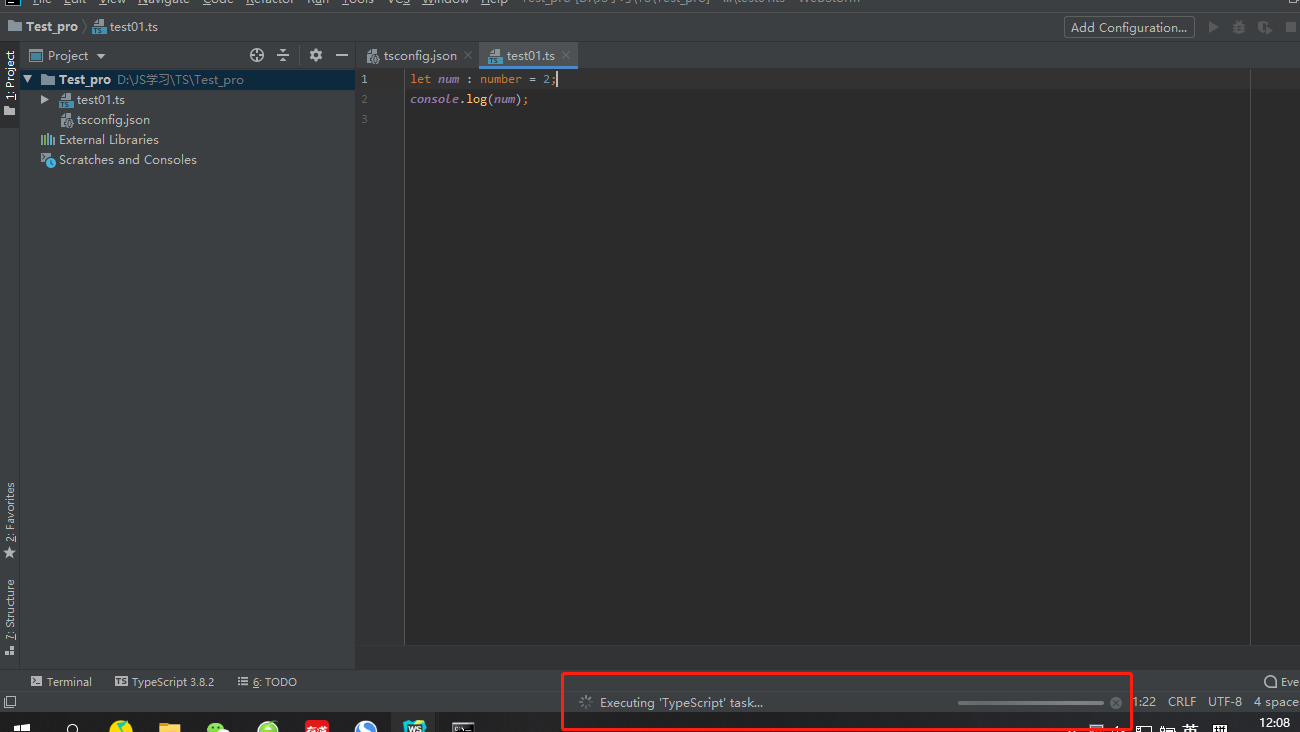
Task: Click gutter line number 3
Action: pos(364,119)
